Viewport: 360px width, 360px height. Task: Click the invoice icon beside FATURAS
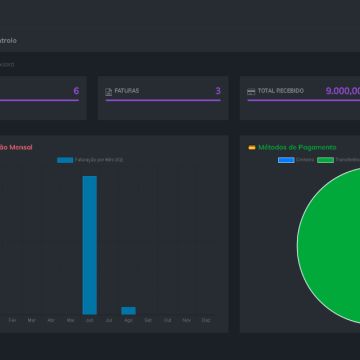coord(109,92)
